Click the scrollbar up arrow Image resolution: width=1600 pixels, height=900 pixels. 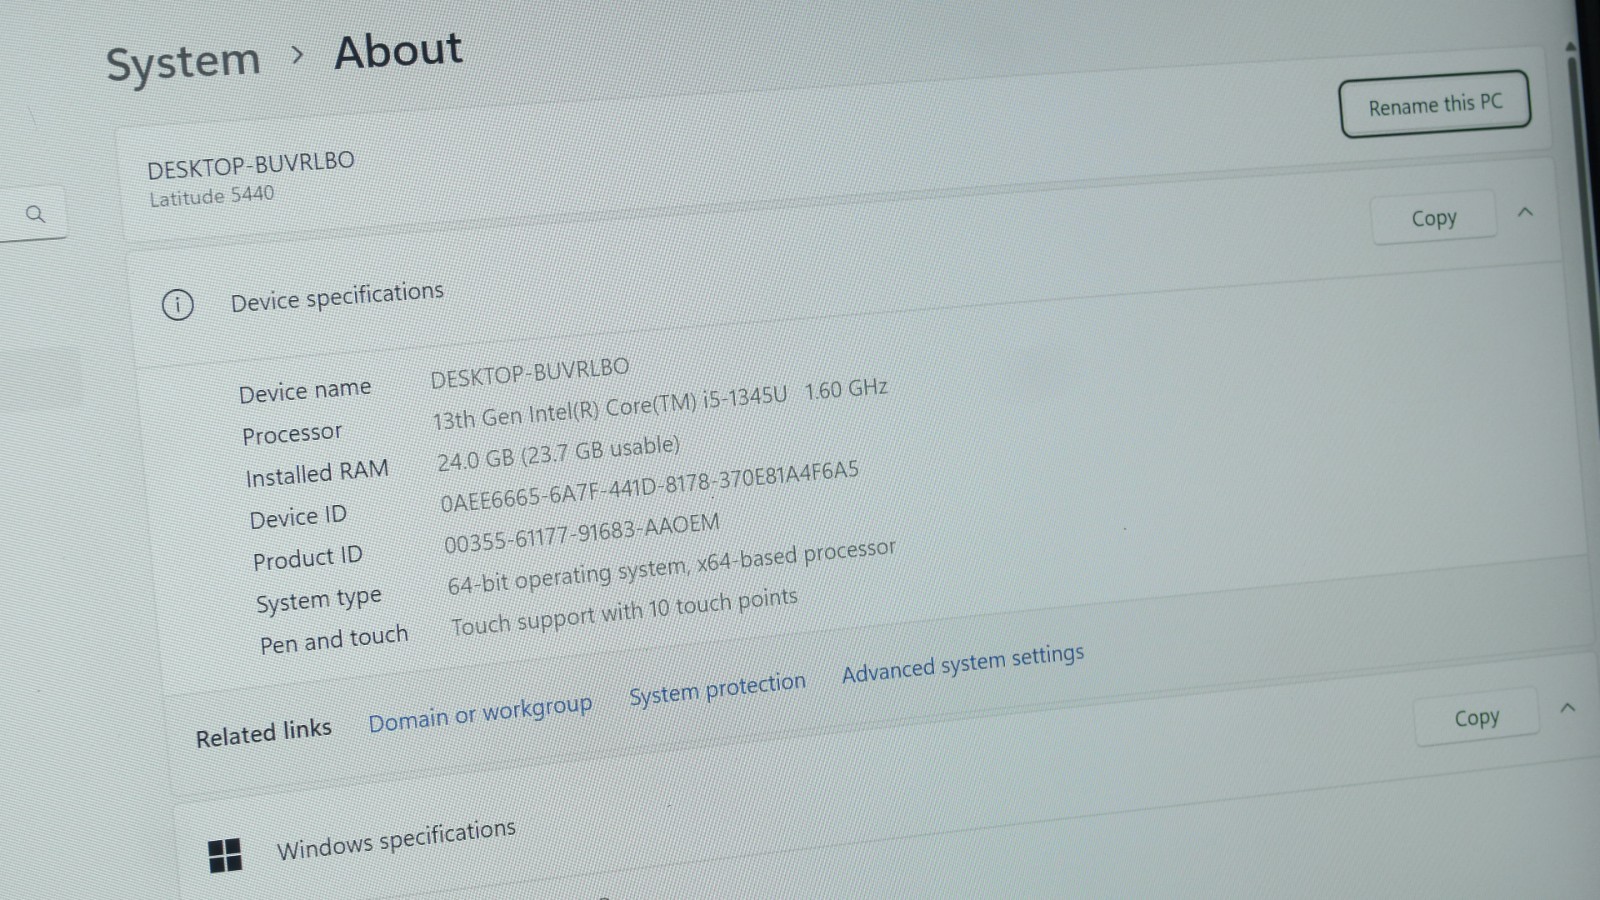coord(1571,47)
